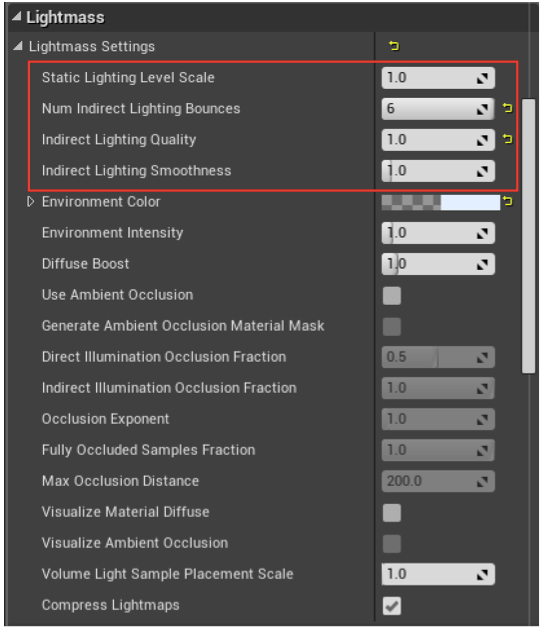543x631 pixels.
Task: Select the Indirect Lighting Quality value field
Action: 438,140
